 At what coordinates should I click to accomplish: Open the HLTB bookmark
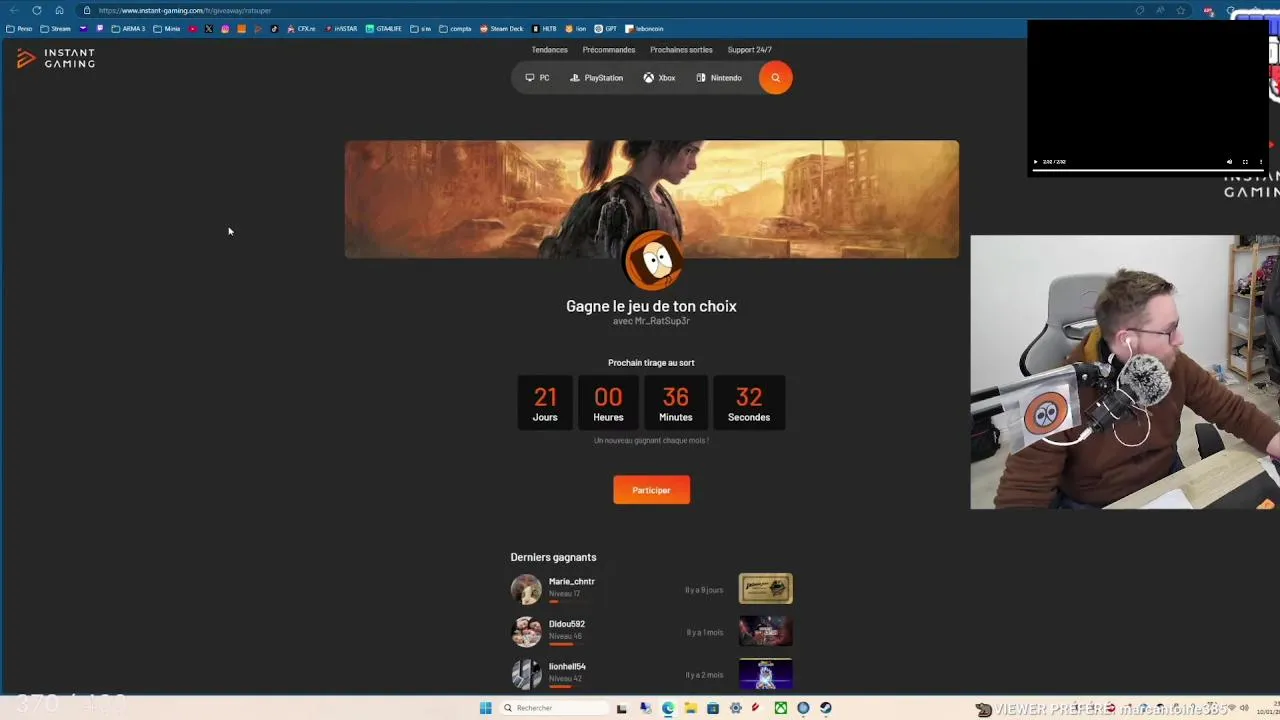[x=545, y=29]
